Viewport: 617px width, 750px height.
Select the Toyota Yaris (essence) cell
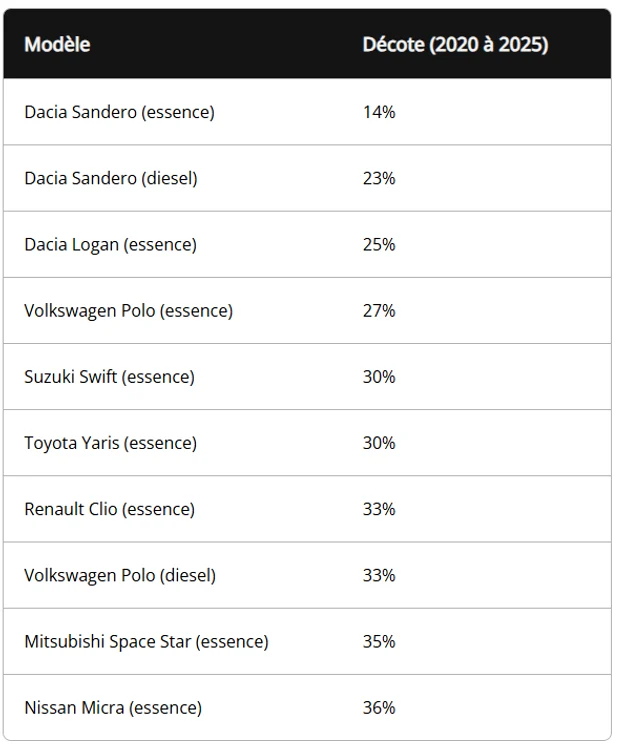110,442
